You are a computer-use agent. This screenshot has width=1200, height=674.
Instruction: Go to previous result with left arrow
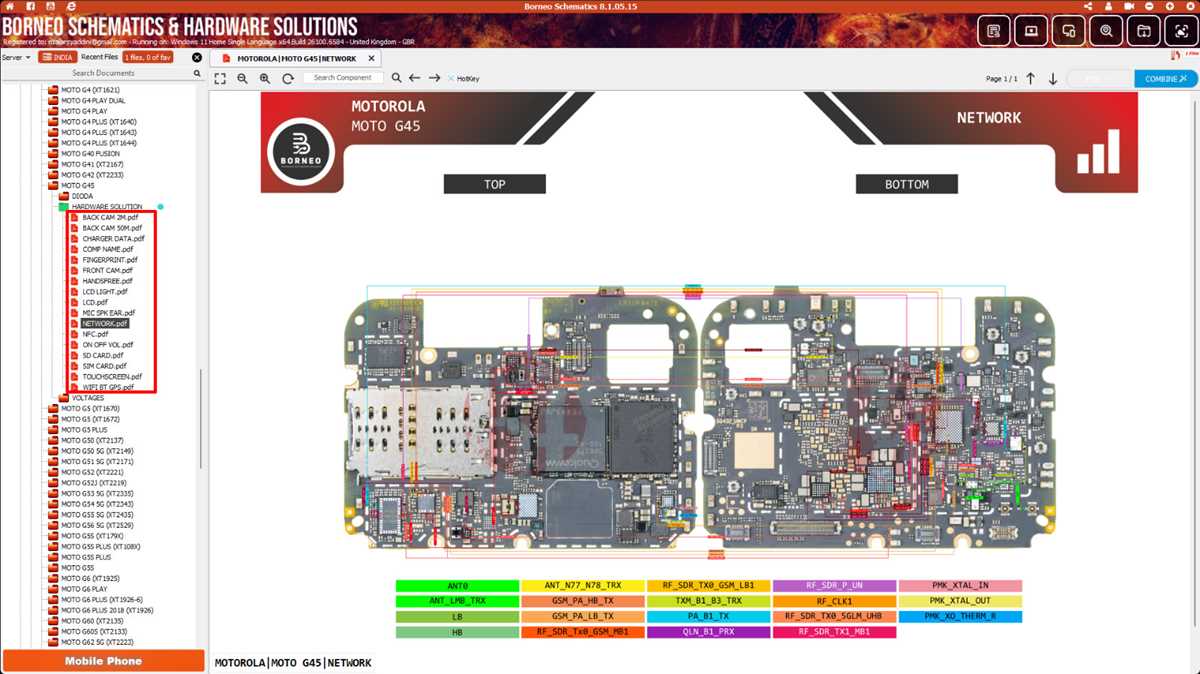415,78
